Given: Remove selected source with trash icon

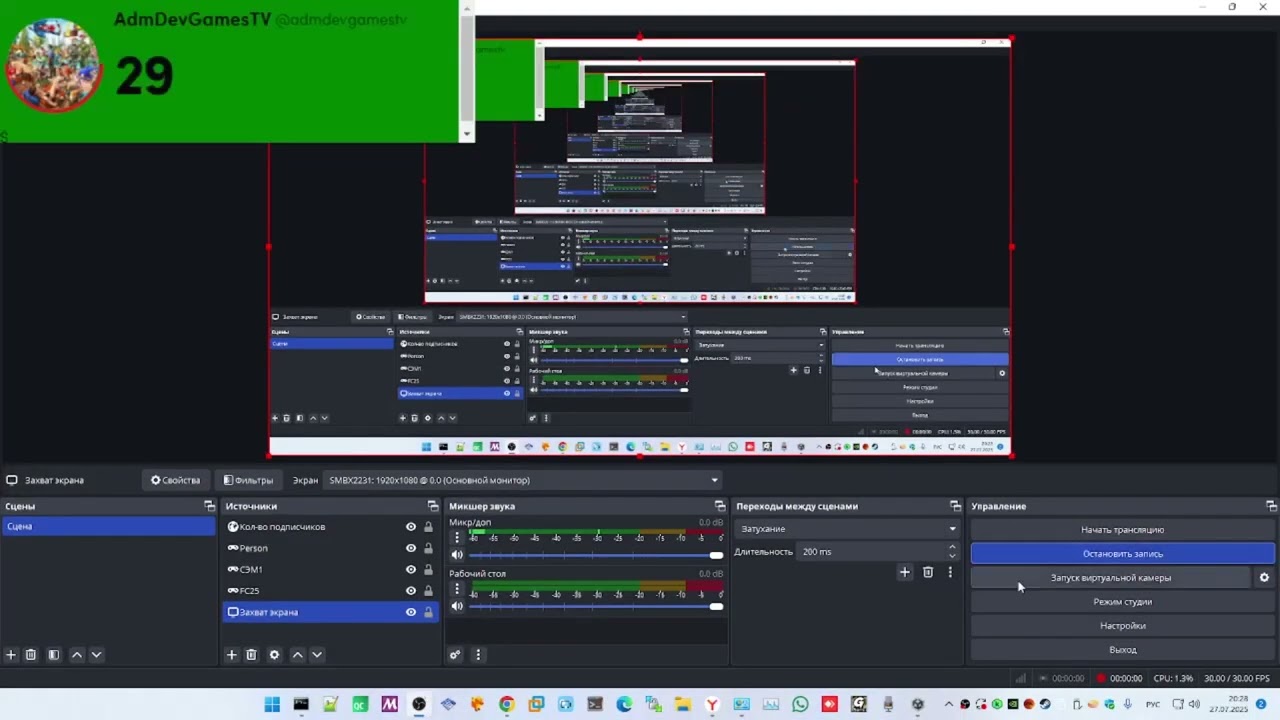Looking at the screenshot, I should coord(251,655).
